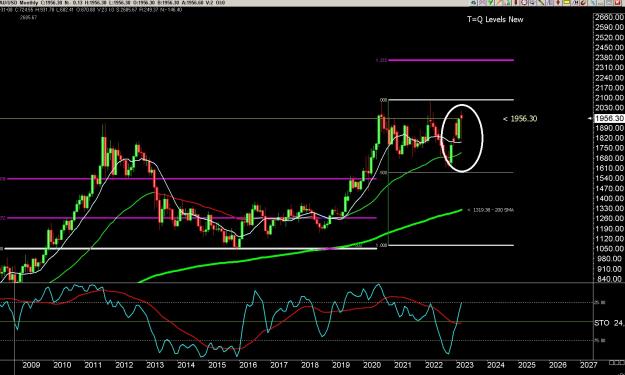Click the 2027 year label on time axis
The height and width of the screenshot is (375, 625).
point(588,365)
